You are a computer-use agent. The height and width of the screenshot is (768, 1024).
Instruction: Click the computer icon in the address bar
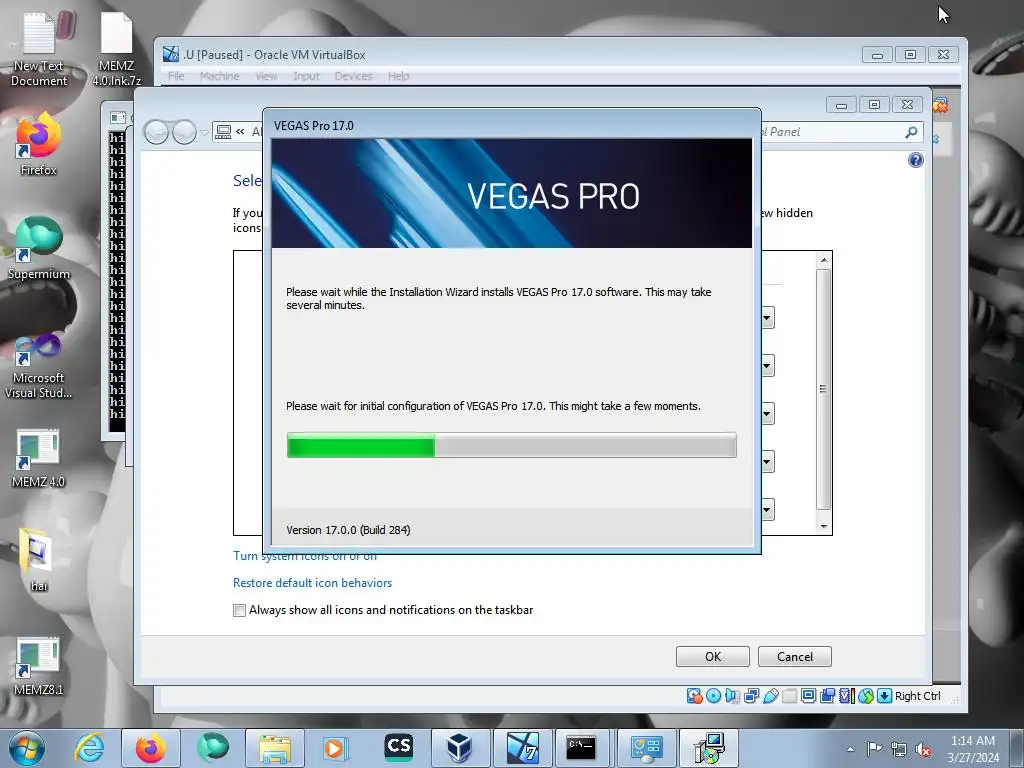[223, 132]
